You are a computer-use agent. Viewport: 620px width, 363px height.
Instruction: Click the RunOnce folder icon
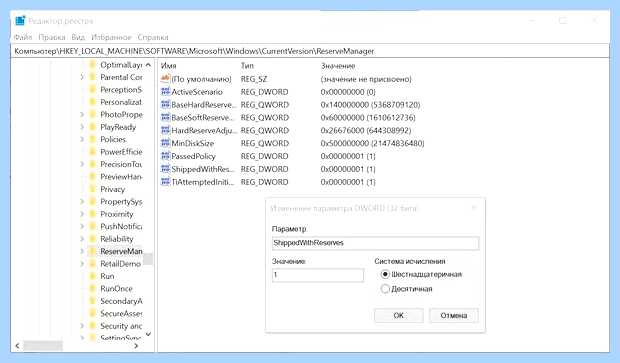tap(92, 289)
